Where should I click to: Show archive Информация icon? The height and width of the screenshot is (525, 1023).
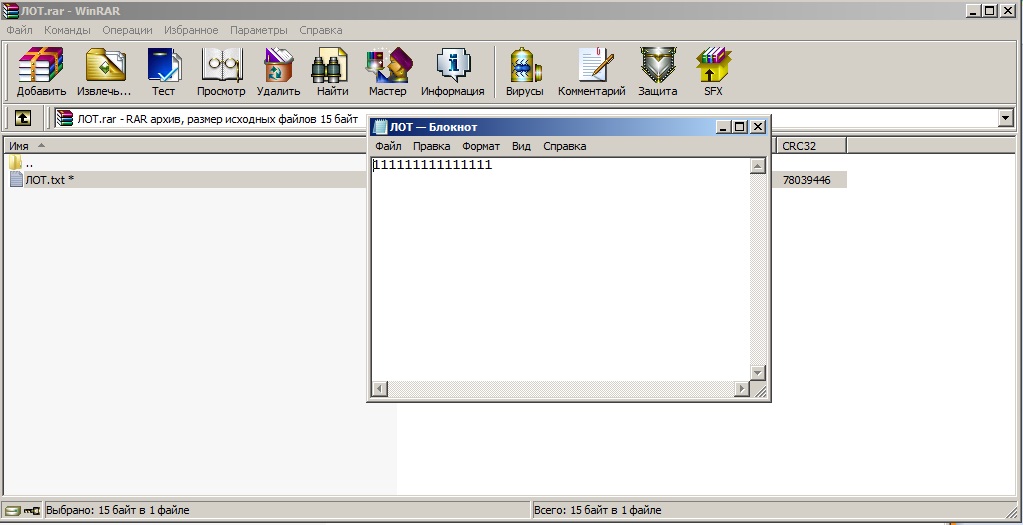click(x=453, y=72)
